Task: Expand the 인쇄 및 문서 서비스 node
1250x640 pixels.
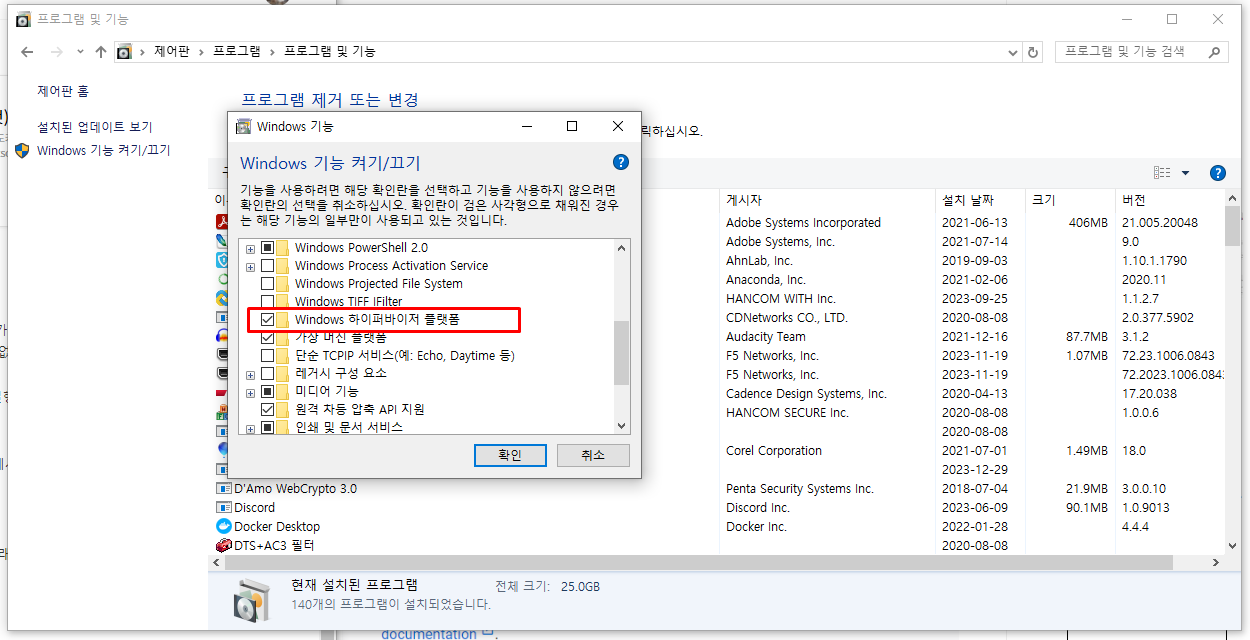Action: [x=251, y=428]
